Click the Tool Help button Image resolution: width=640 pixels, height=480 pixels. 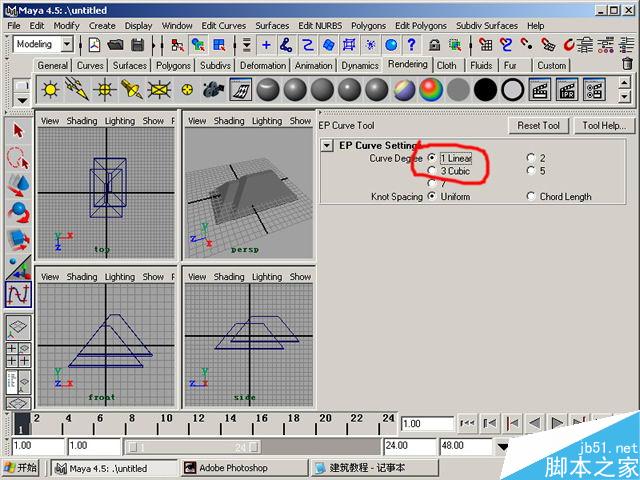604,126
